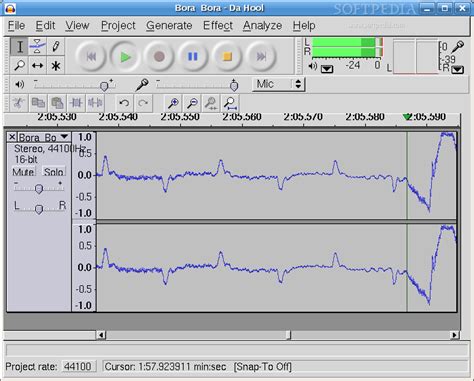Click the output meter speaker icon
This screenshot has height=381, width=474.
(312, 66)
